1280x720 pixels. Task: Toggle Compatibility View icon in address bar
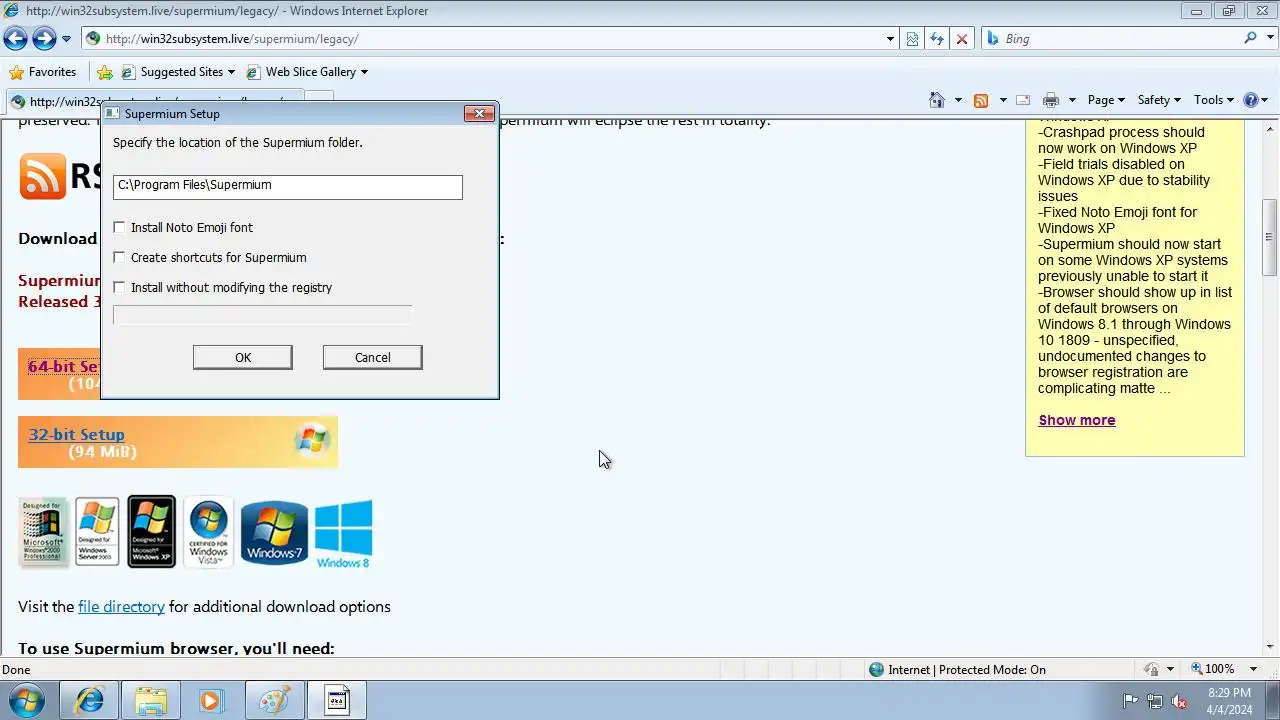tap(912, 39)
